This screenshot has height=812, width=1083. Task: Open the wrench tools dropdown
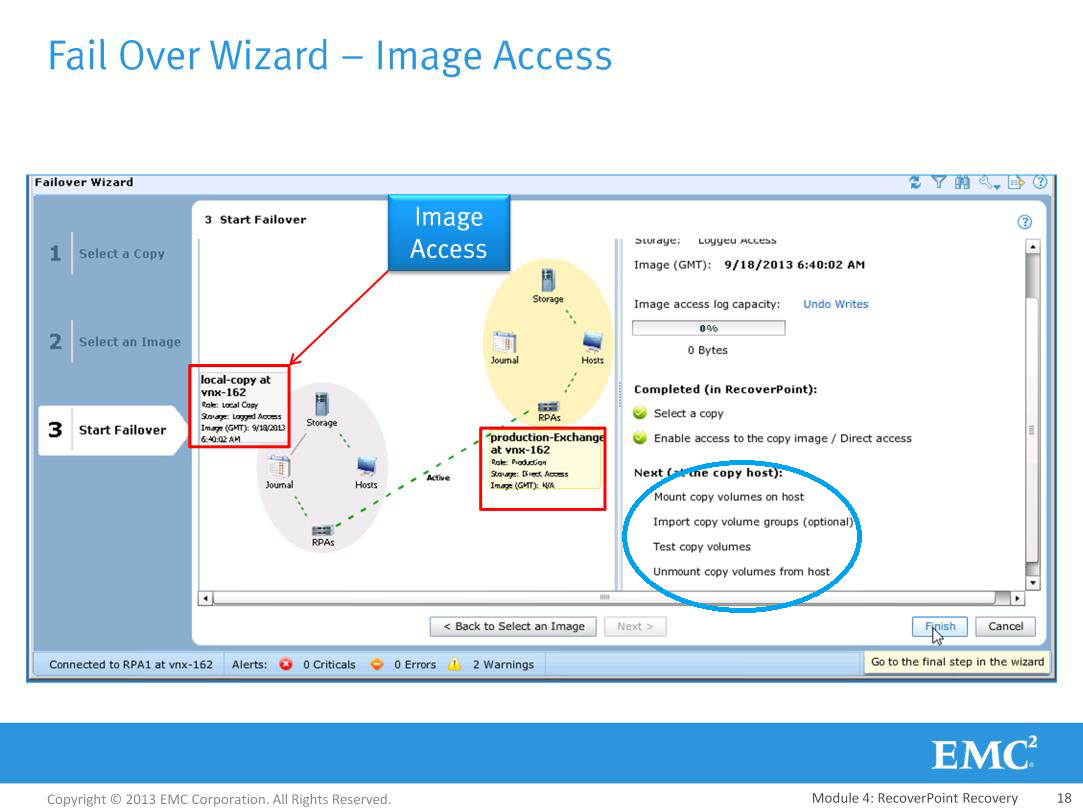[x=989, y=183]
